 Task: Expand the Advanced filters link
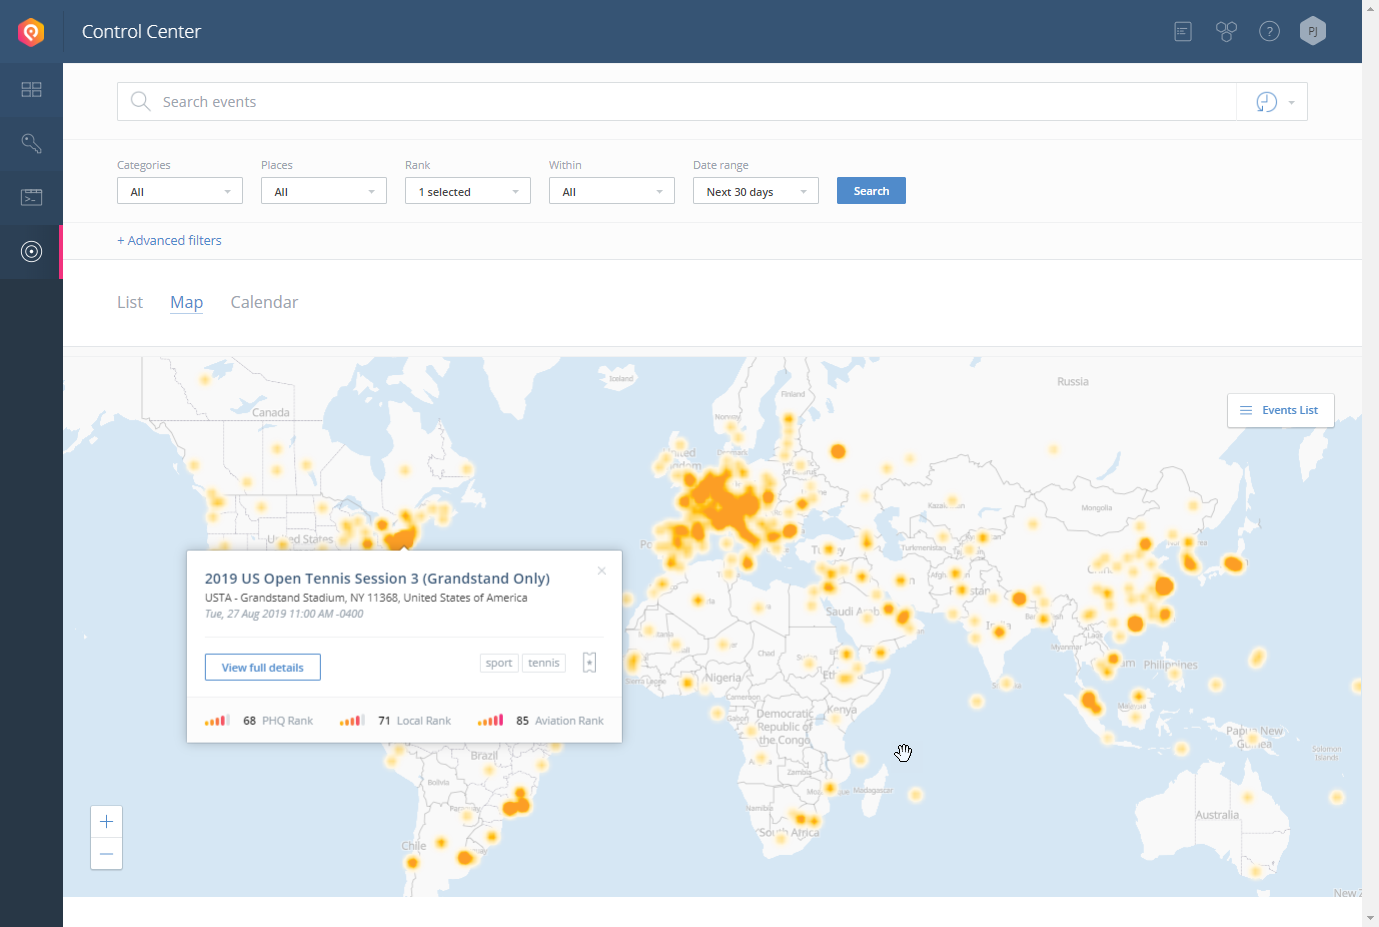click(170, 240)
